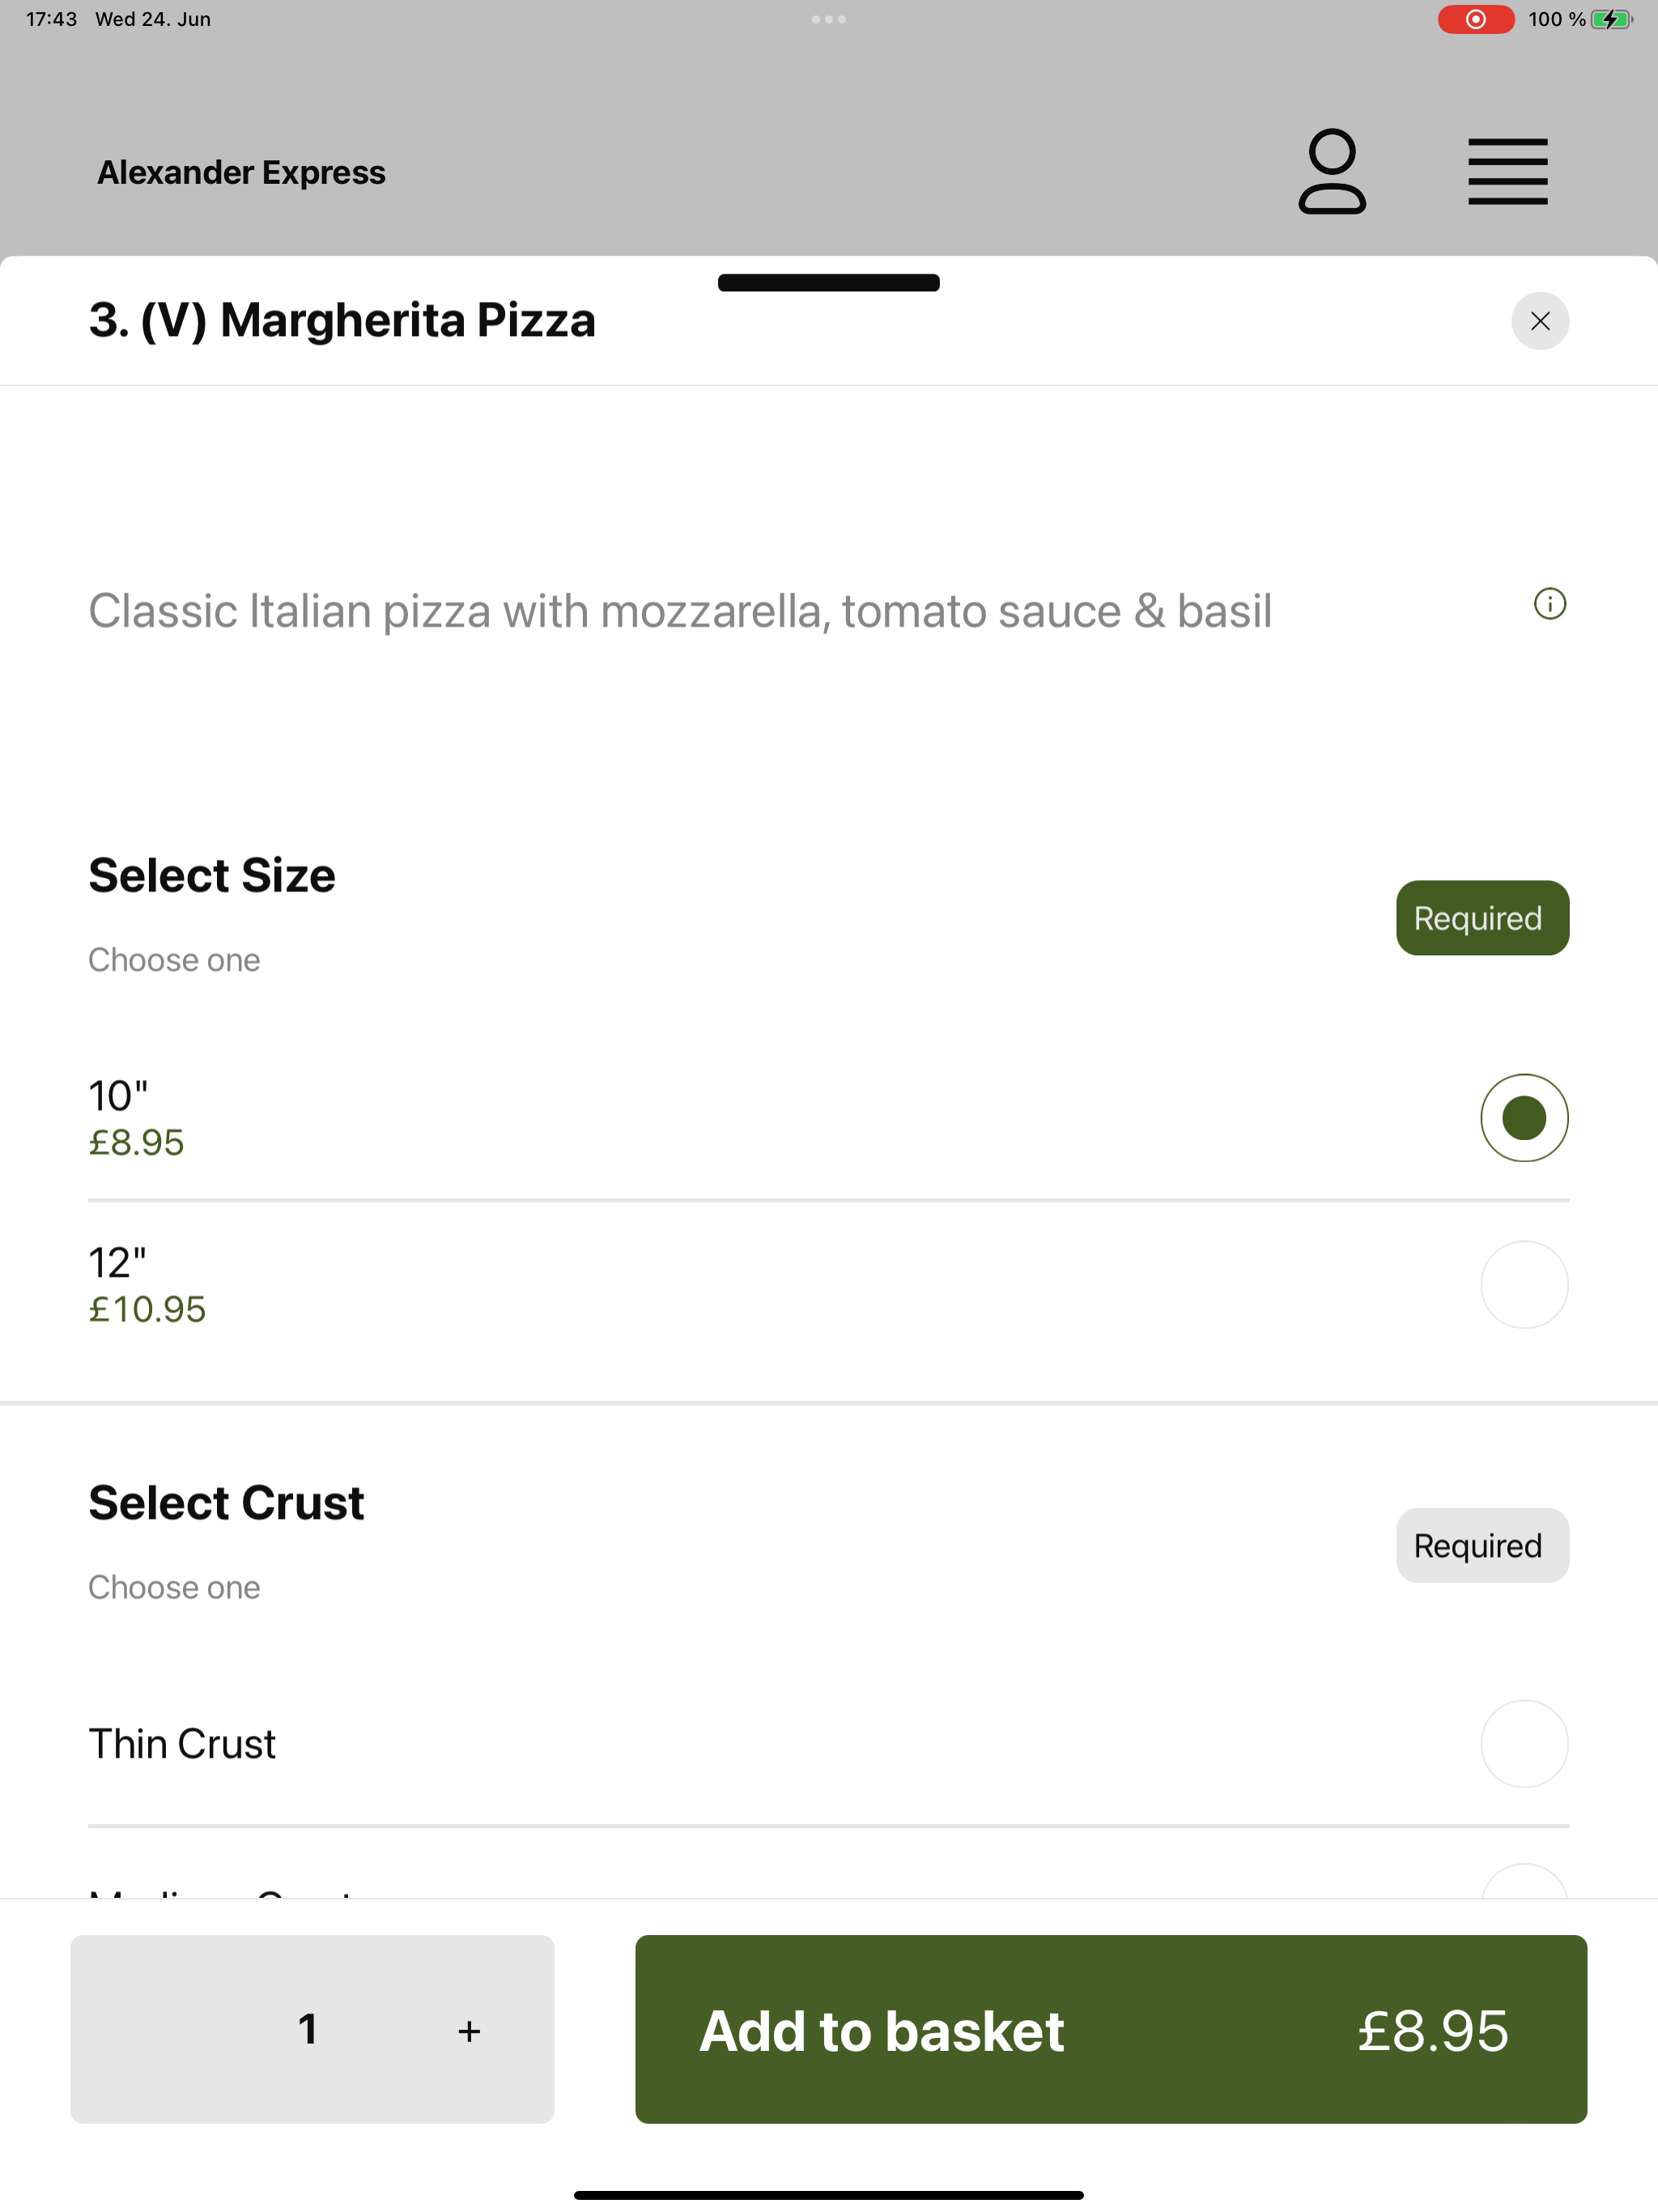Screen dimensions: 1658x2212
Task: Select the 12" size radio button
Action: [1524, 1285]
